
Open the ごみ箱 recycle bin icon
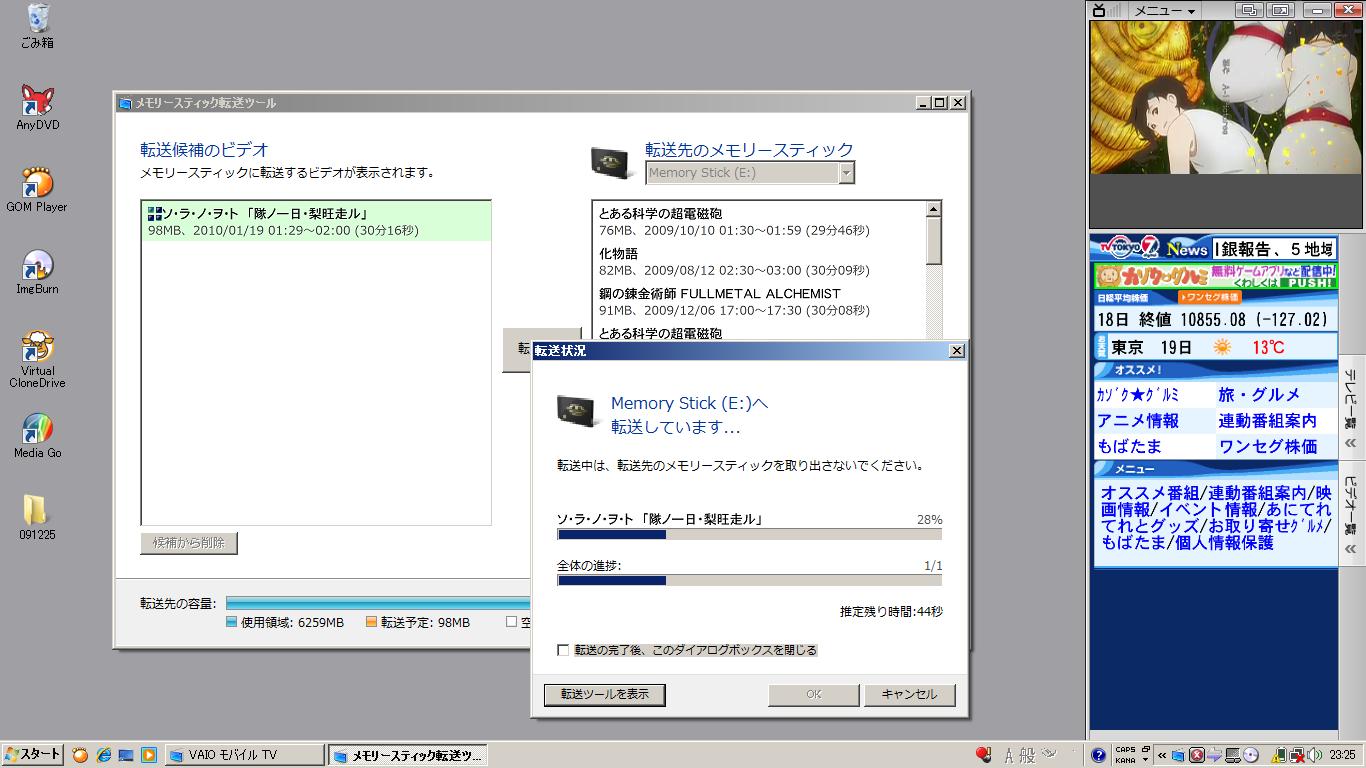tap(38, 26)
